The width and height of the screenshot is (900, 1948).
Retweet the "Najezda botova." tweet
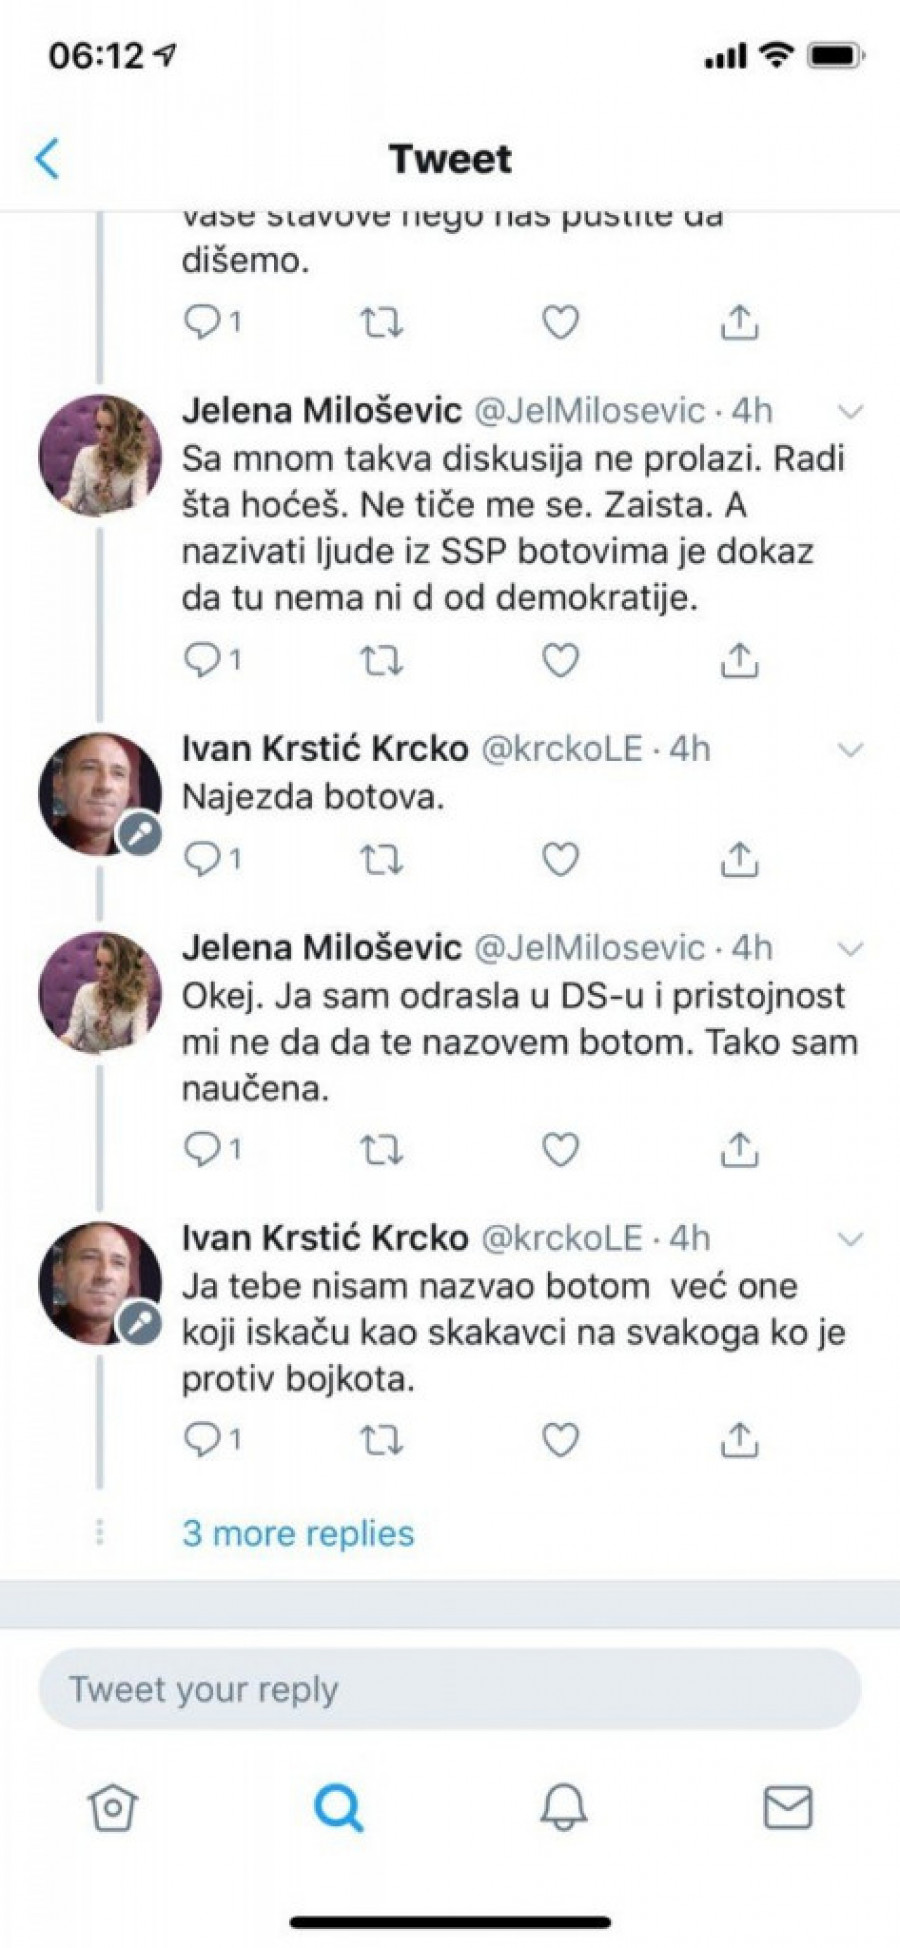tap(381, 859)
